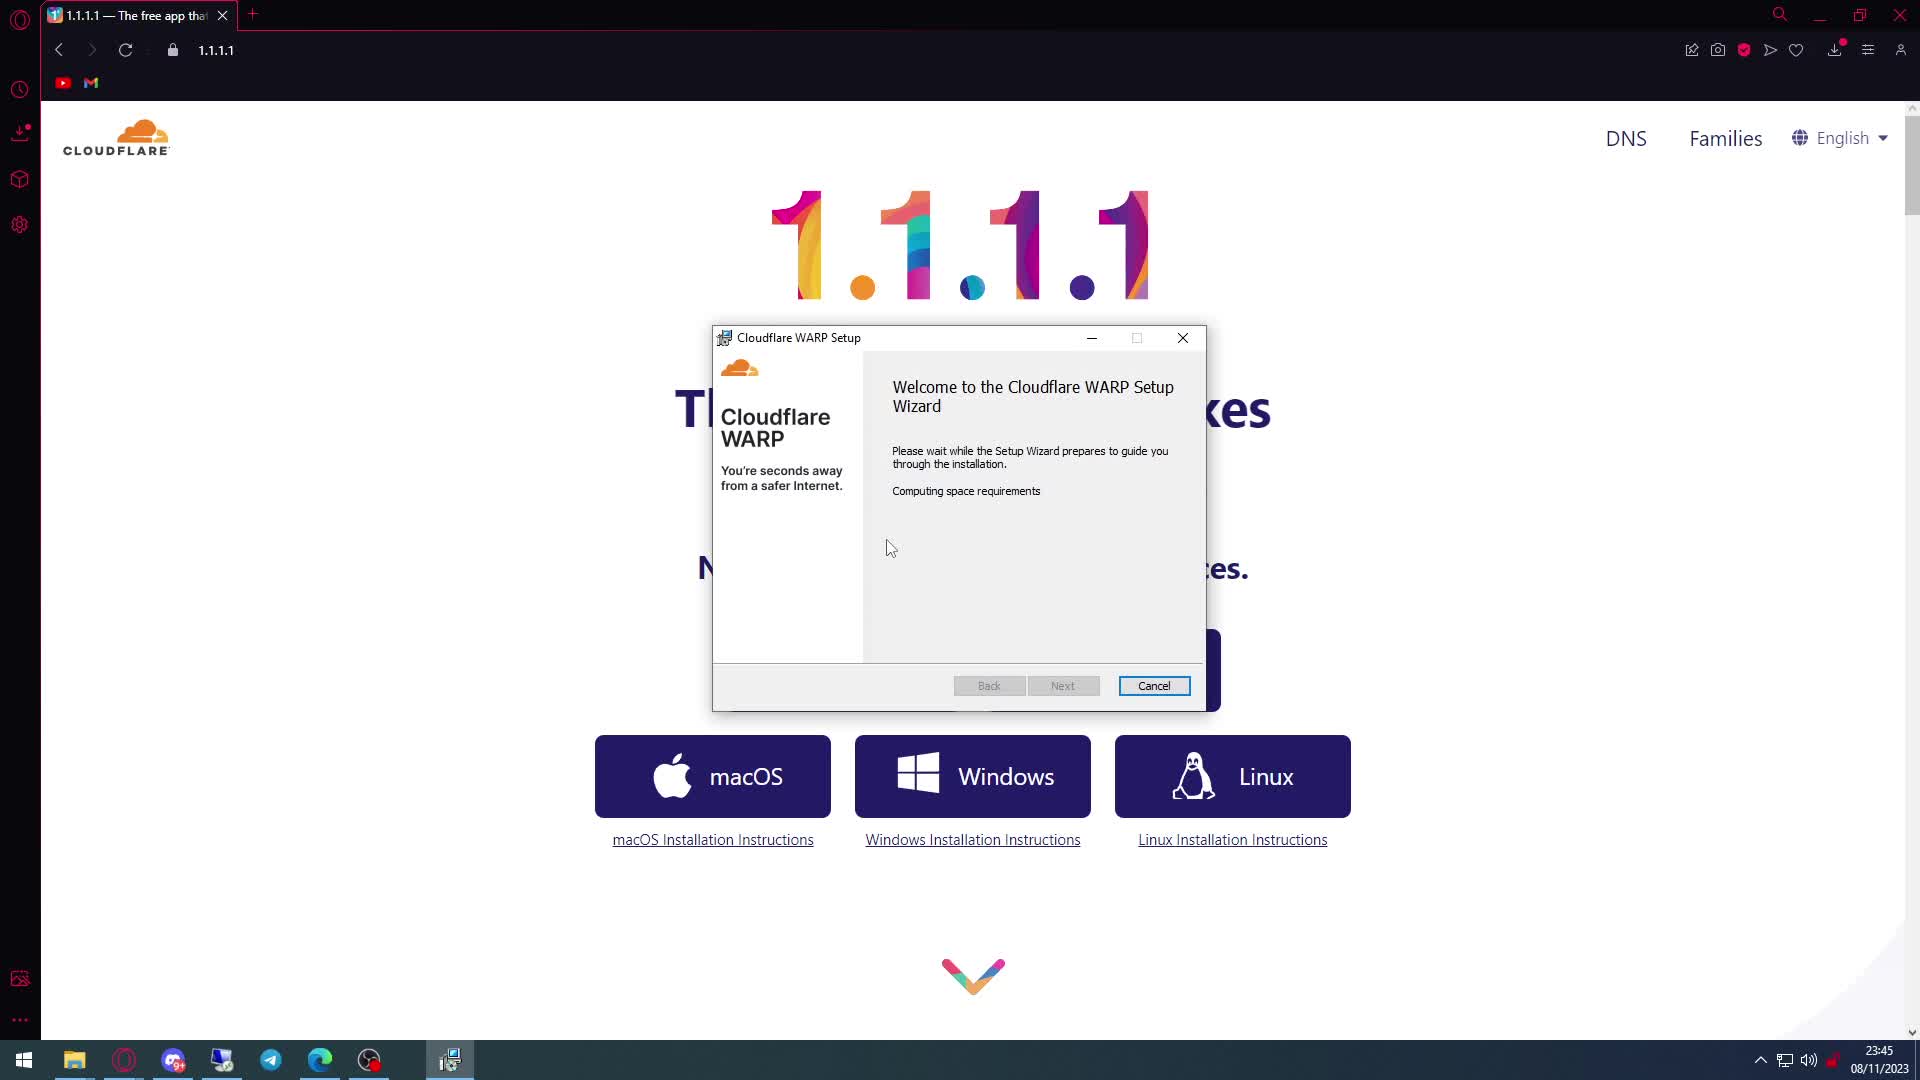Click the Opera history sidebar icon
The image size is (1920, 1080).
click(19, 90)
